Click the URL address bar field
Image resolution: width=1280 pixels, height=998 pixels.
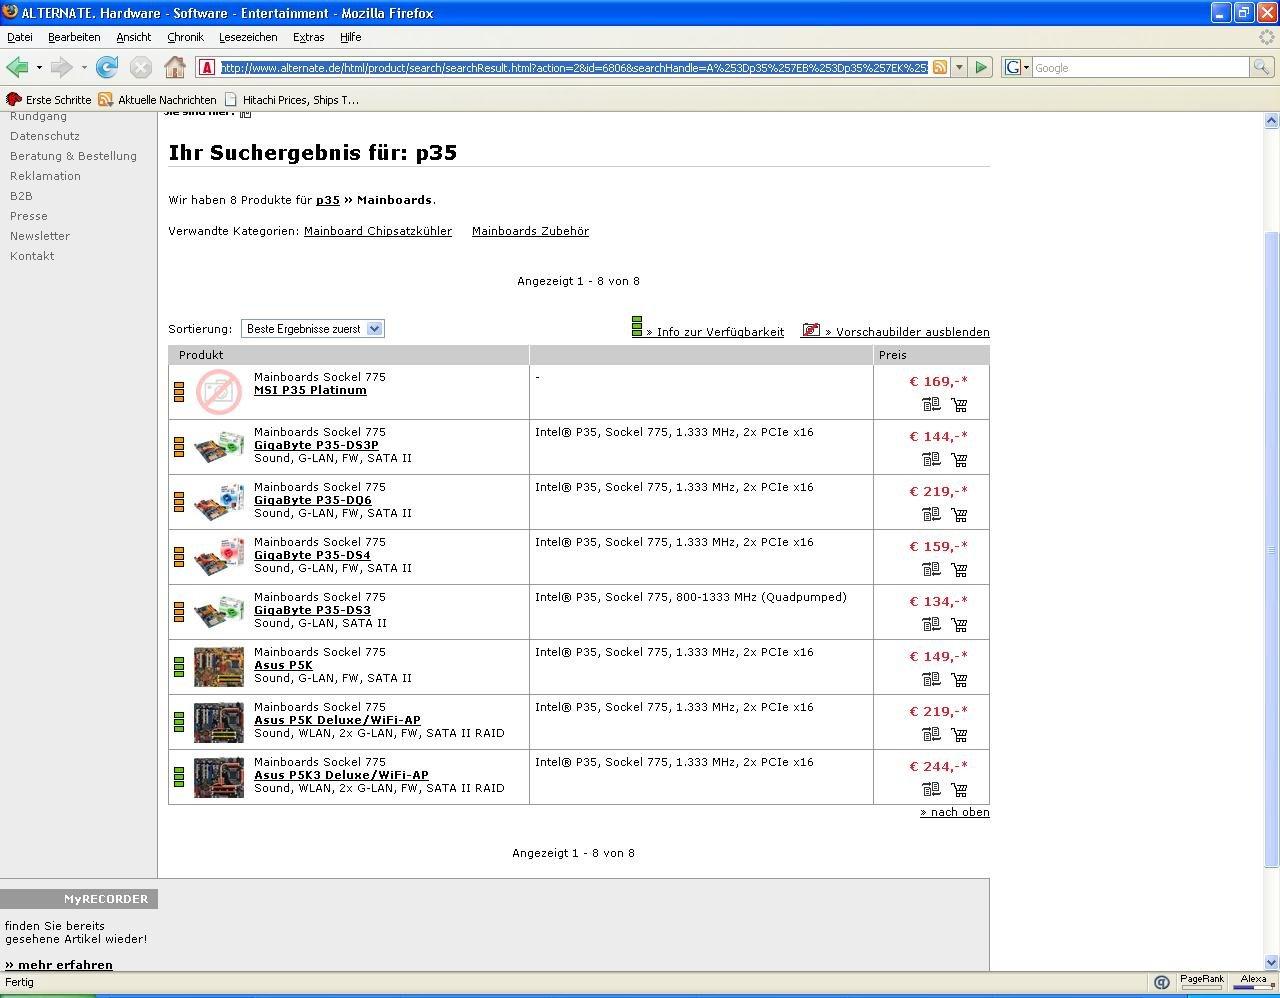click(x=573, y=67)
